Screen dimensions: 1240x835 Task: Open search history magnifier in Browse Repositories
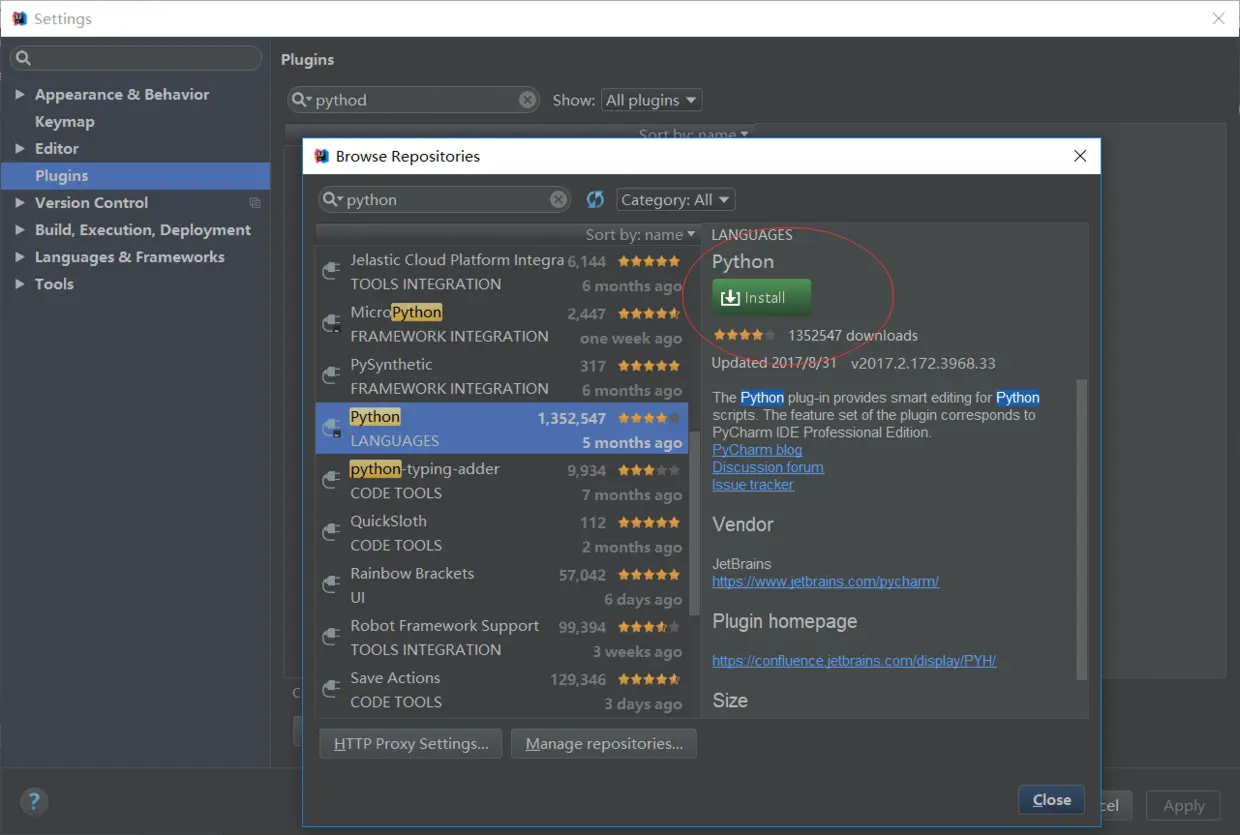pyautogui.click(x=333, y=200)
